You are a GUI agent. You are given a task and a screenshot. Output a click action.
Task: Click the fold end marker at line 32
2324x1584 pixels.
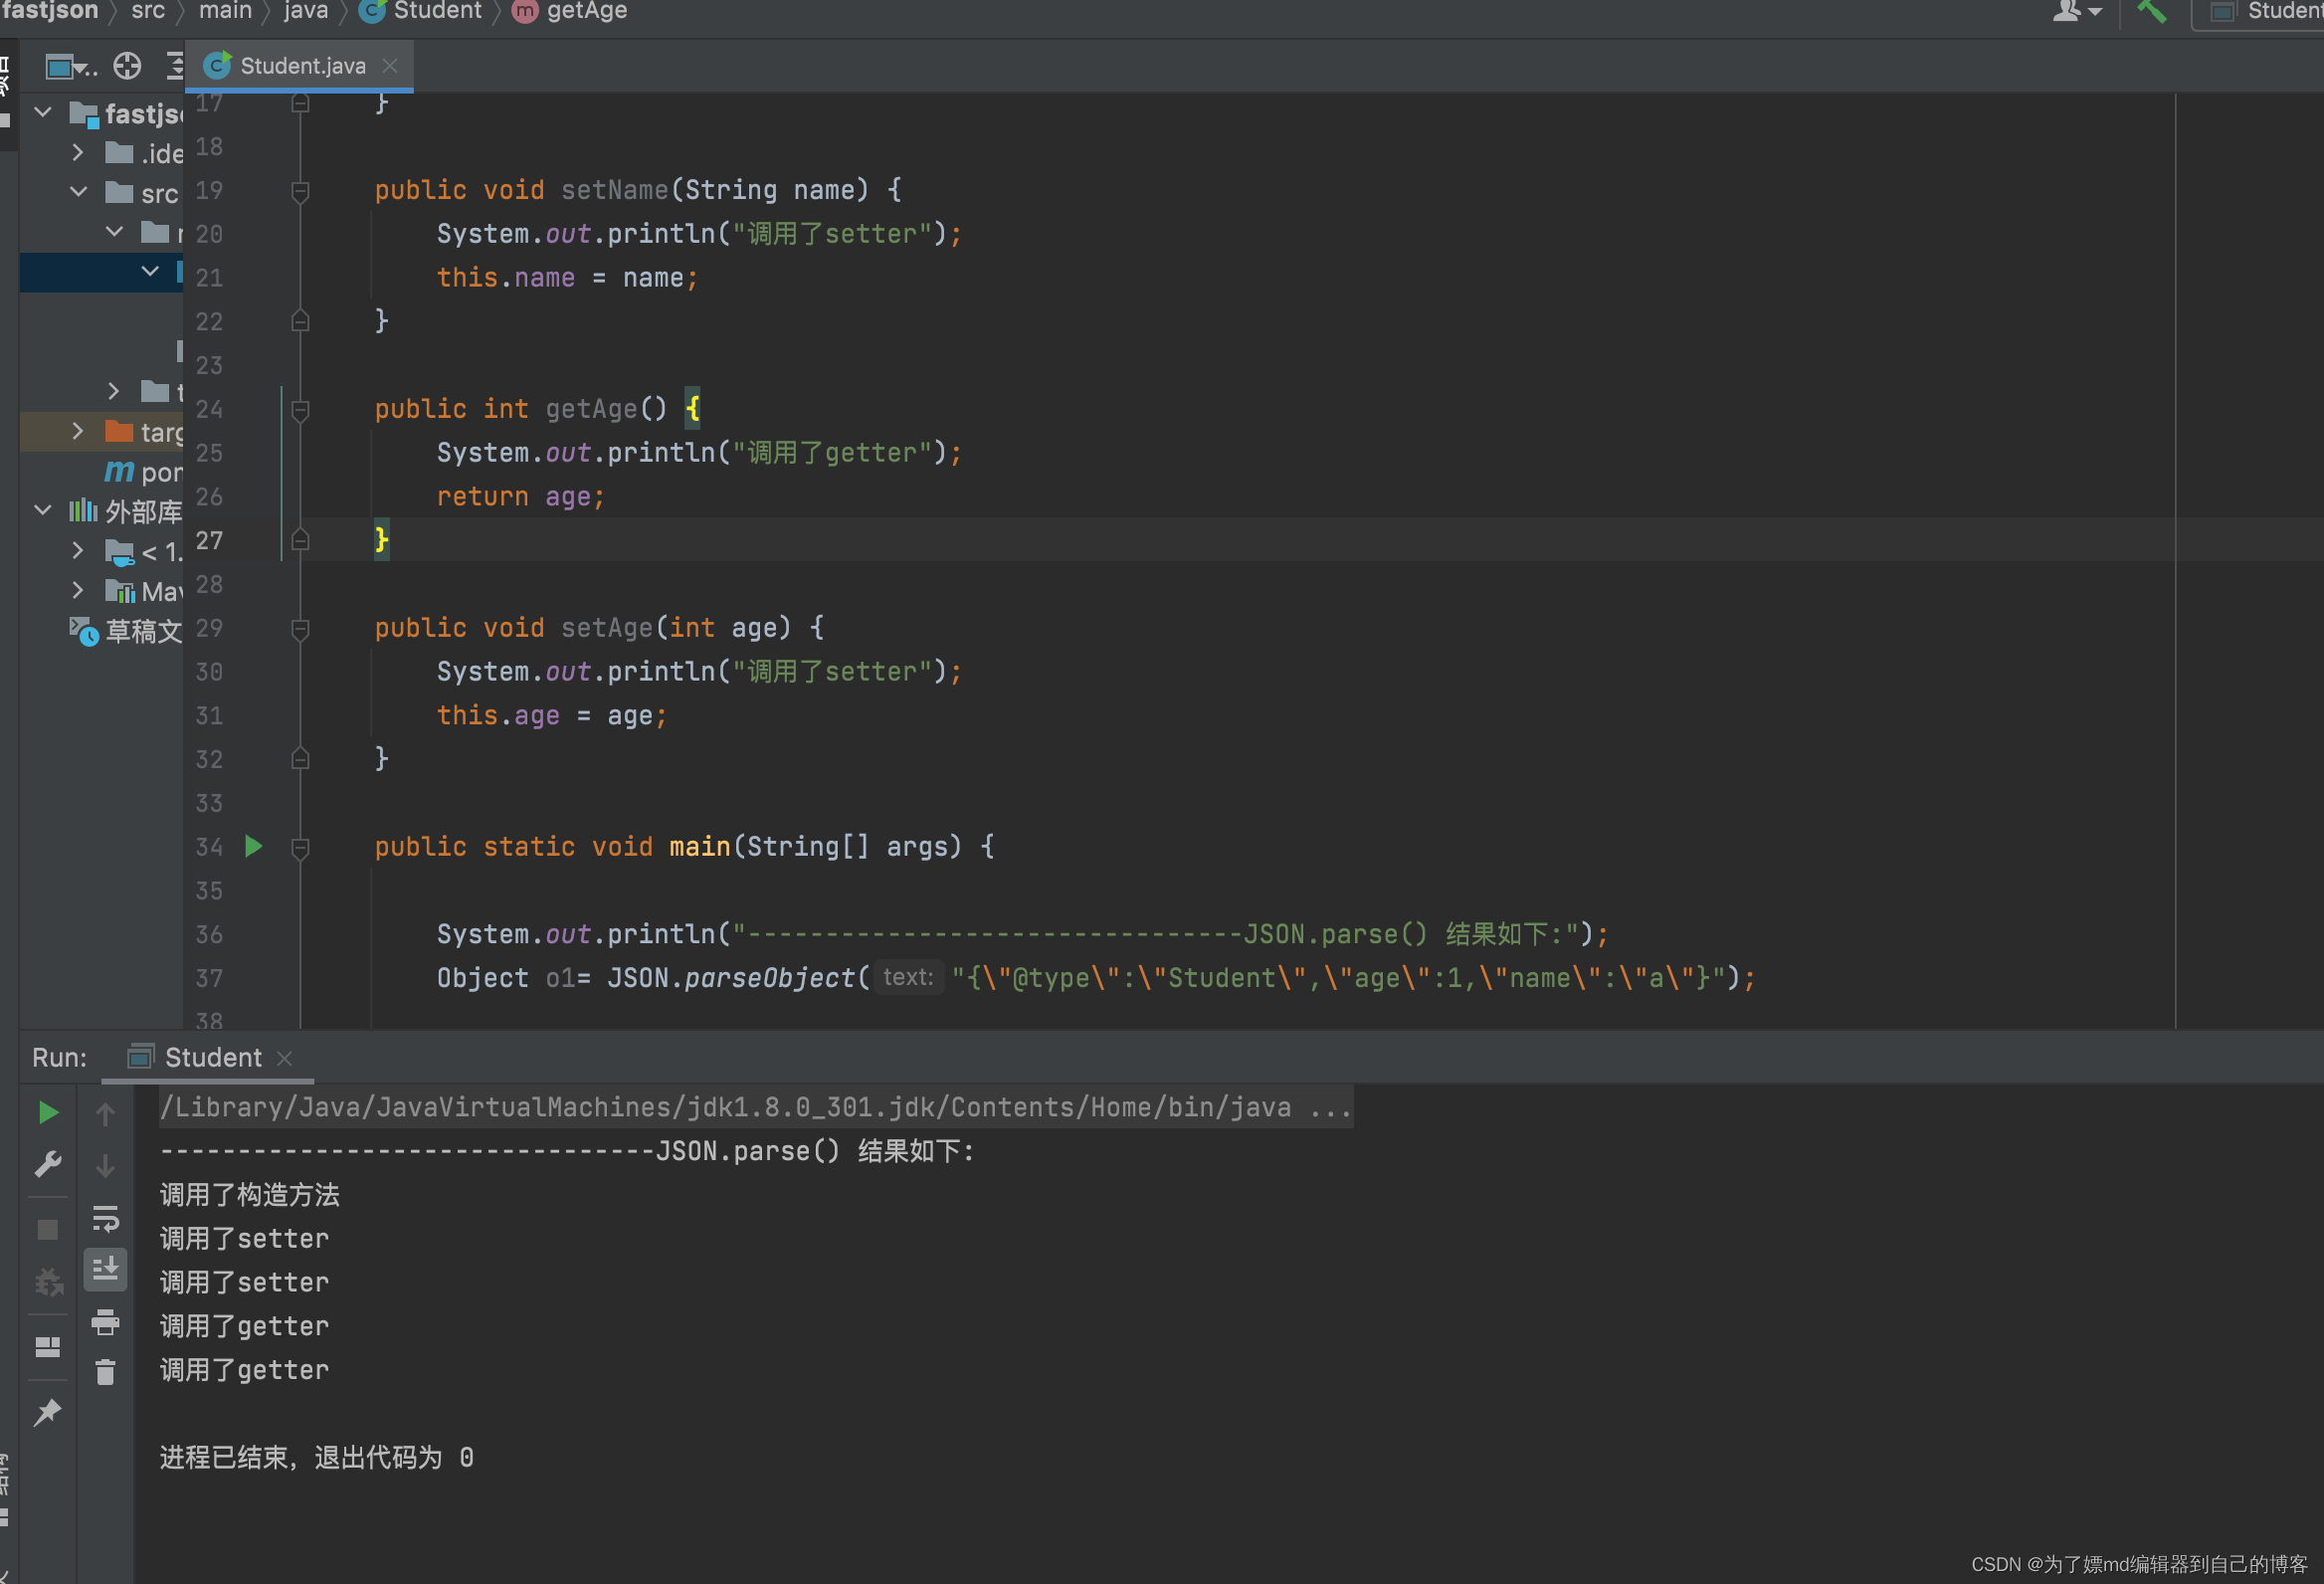pyautogui.click(x=300, y=759)
